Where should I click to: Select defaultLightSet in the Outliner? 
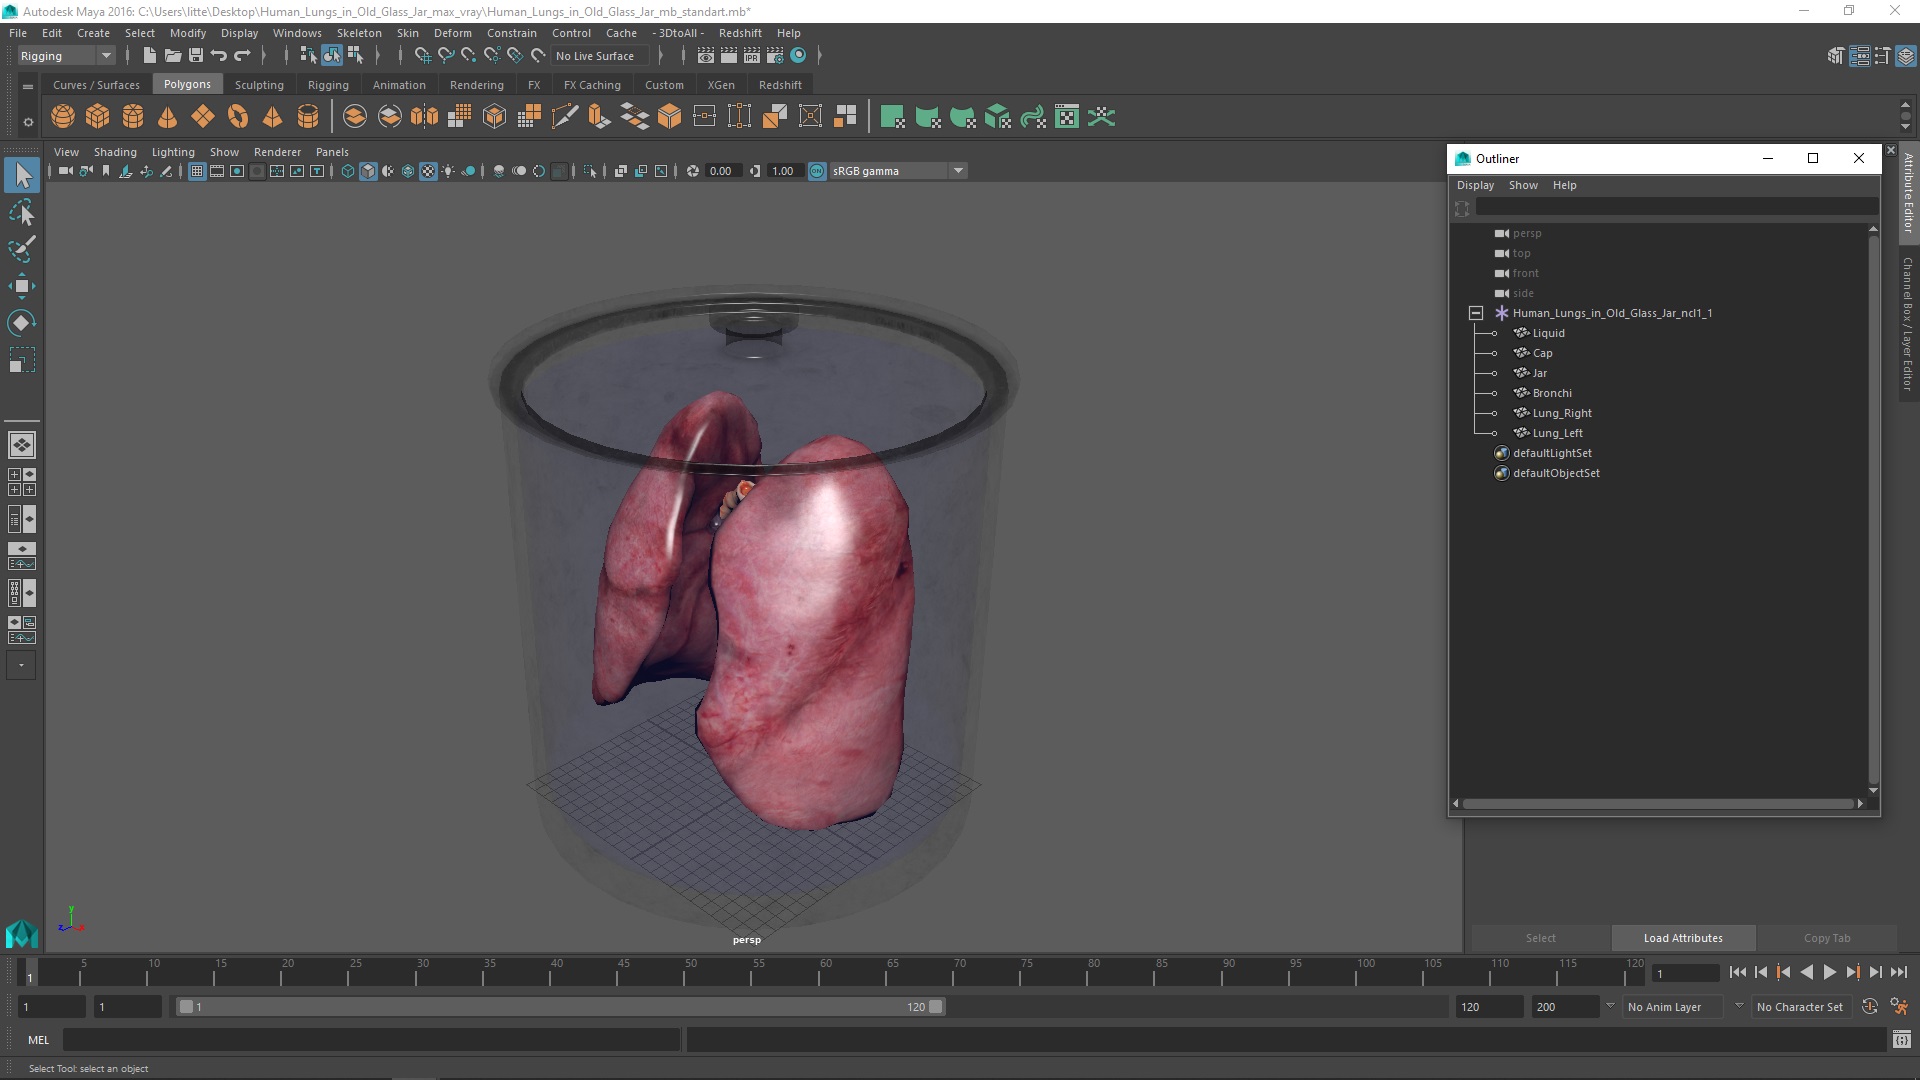(1552, 453)
